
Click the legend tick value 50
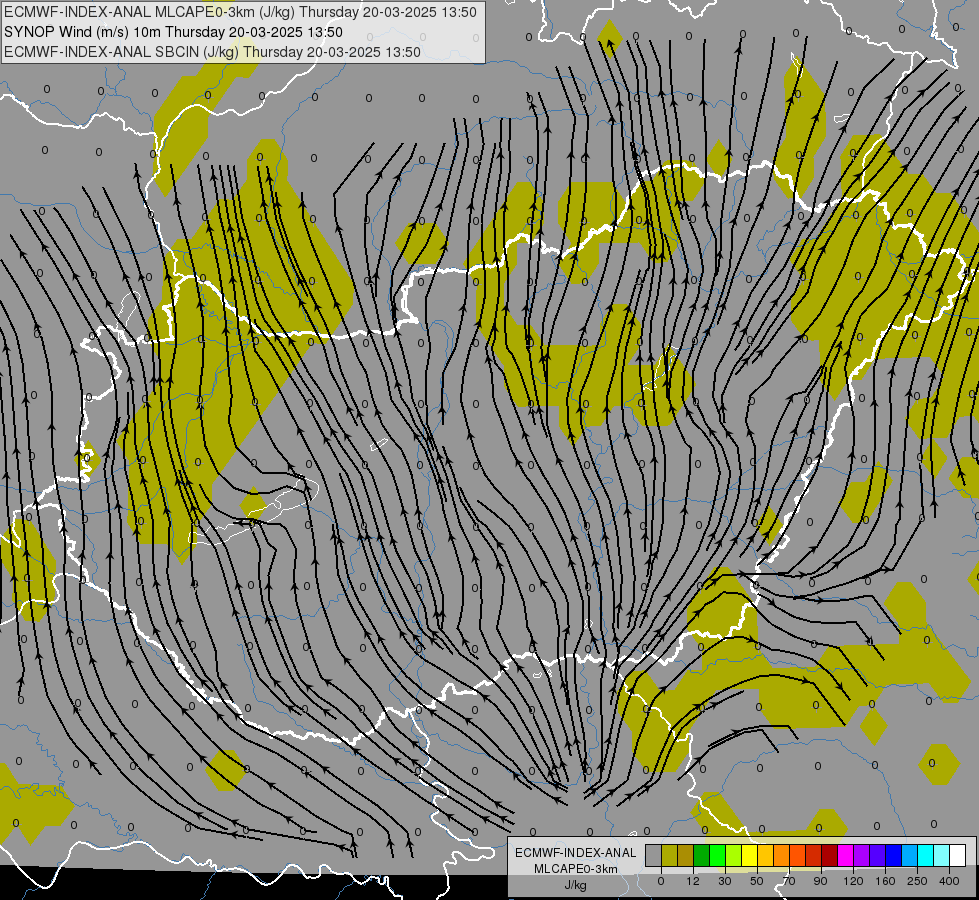(x=757, y=881)
